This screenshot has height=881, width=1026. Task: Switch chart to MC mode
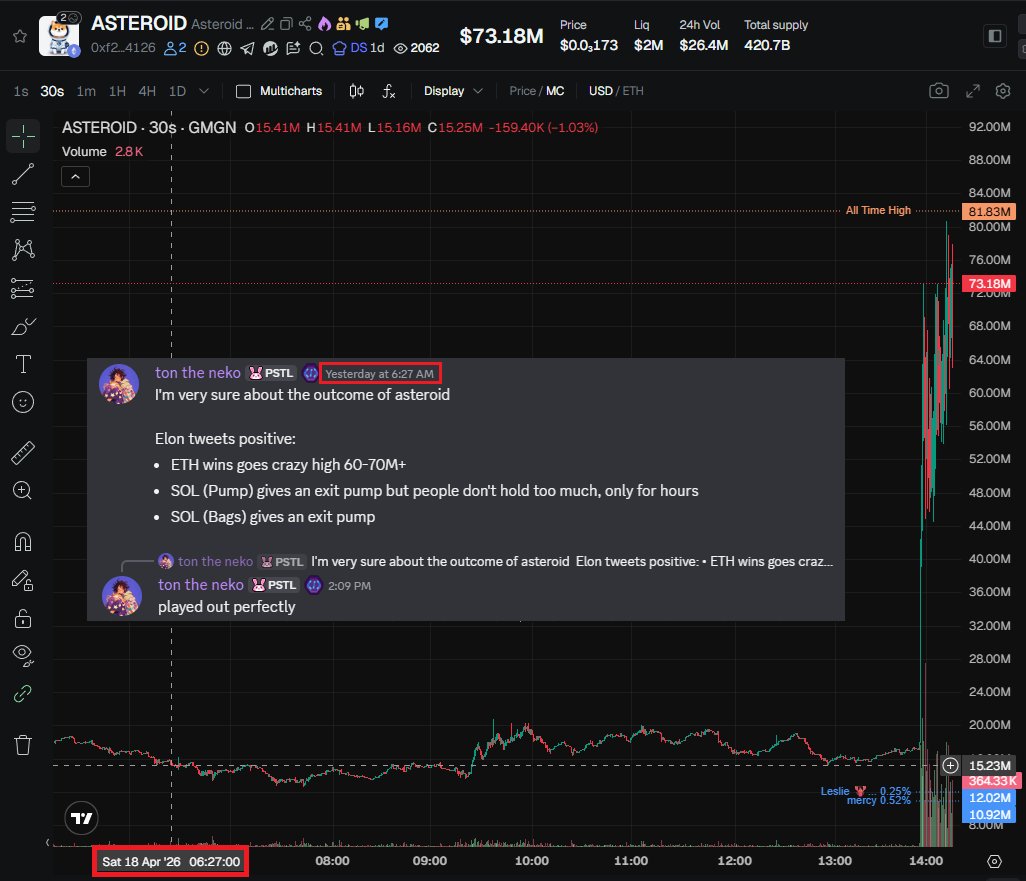pos(555,91)
